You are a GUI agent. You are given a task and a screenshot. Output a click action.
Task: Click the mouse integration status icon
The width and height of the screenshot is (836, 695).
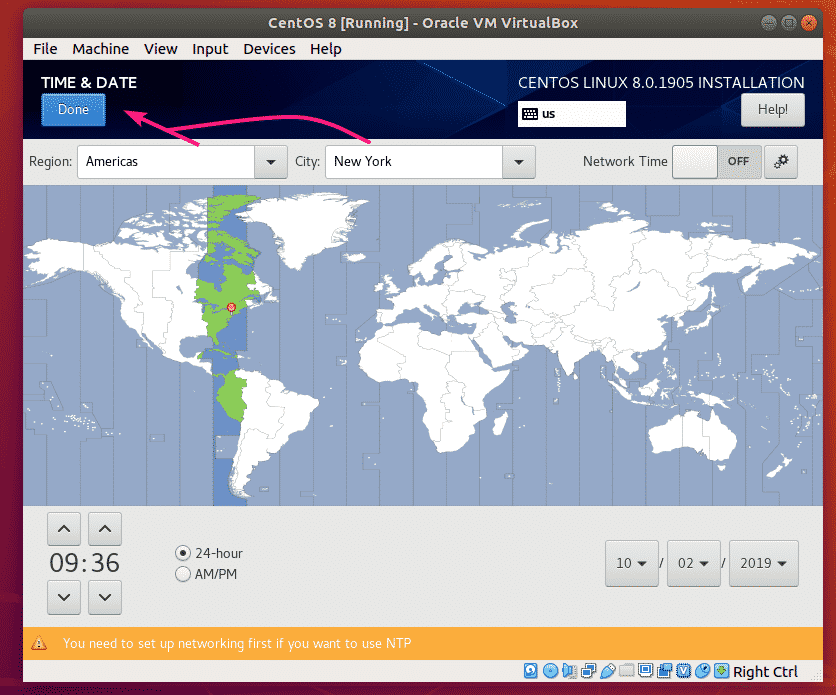(703, 670)
